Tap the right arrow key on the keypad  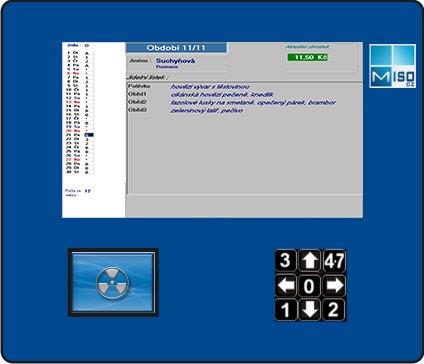click(x=334, y=286)
